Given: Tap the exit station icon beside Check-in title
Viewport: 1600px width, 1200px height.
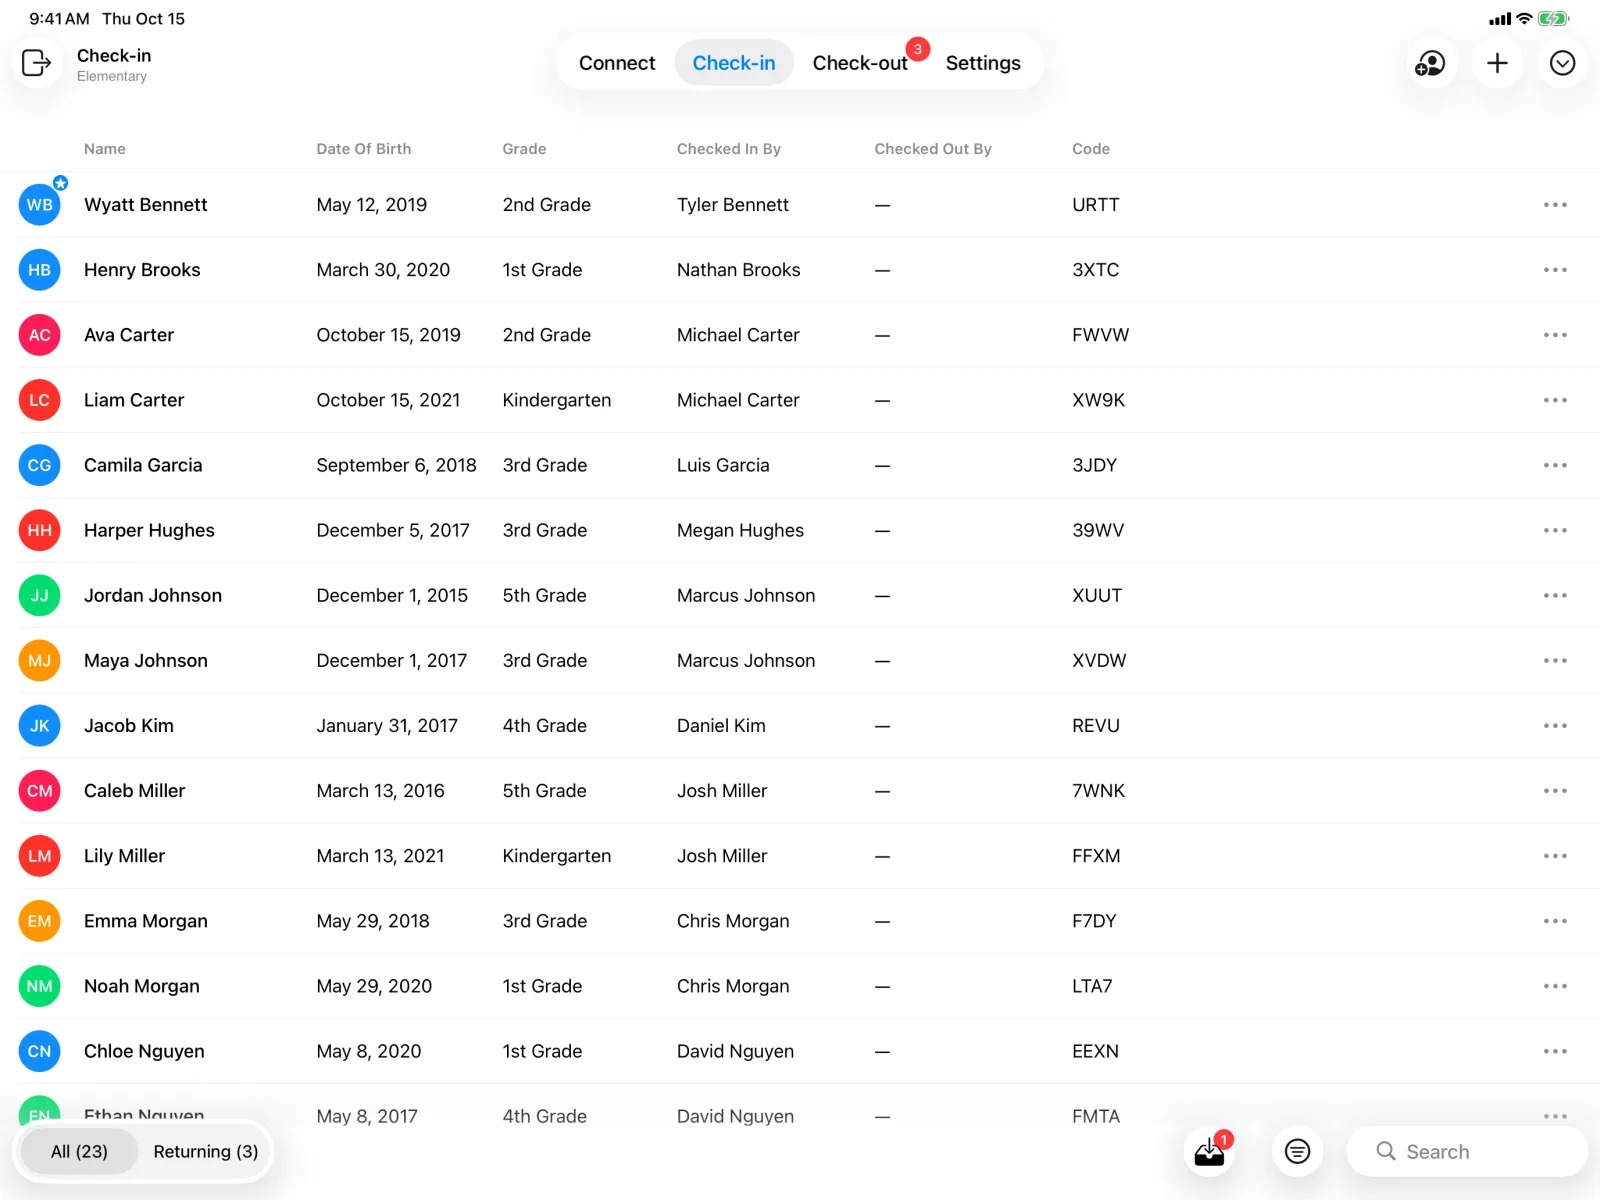Looking at the screenshot, I should click(37, 63).
